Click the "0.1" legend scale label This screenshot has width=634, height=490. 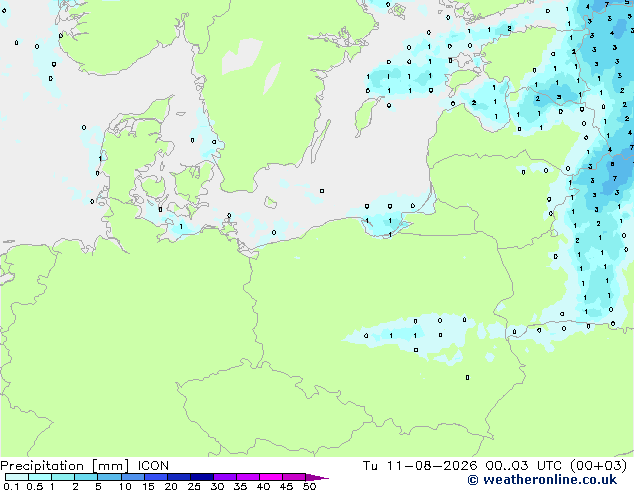pyautogui.click(x=11, y=486)
